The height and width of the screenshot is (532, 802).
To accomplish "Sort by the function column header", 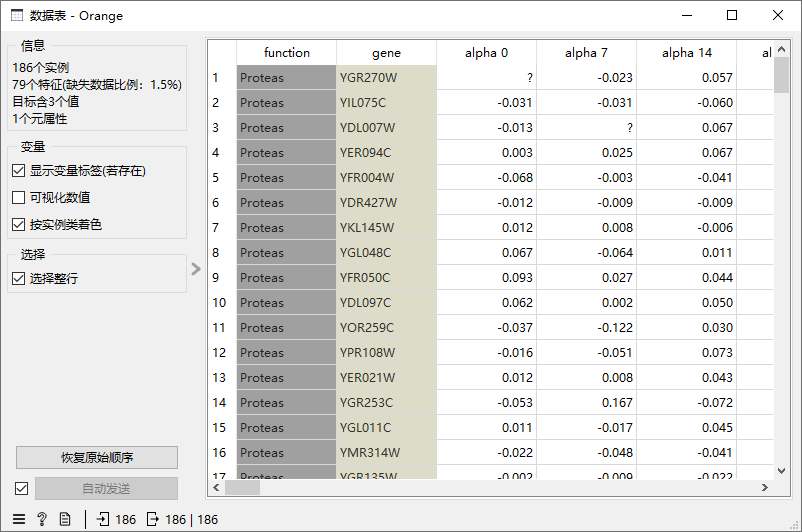I will pos(286,53).
